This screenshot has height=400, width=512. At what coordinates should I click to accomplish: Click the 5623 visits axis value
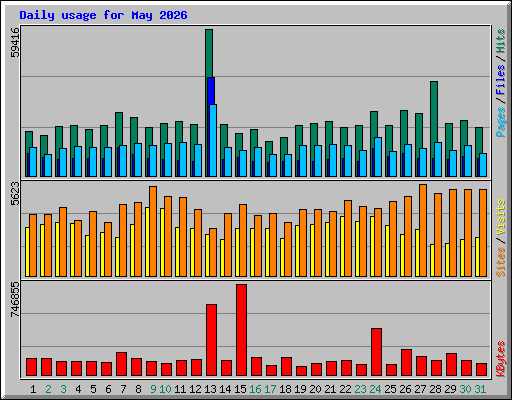pos(15,193)
